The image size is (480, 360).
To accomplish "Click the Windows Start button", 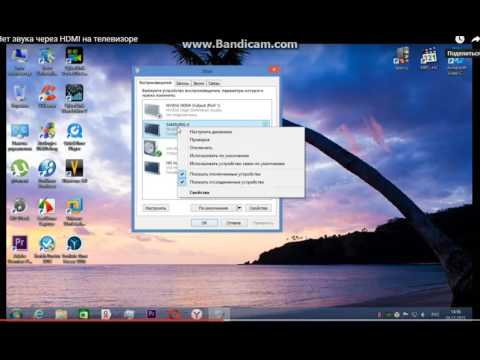I will (x=16, y=314).
